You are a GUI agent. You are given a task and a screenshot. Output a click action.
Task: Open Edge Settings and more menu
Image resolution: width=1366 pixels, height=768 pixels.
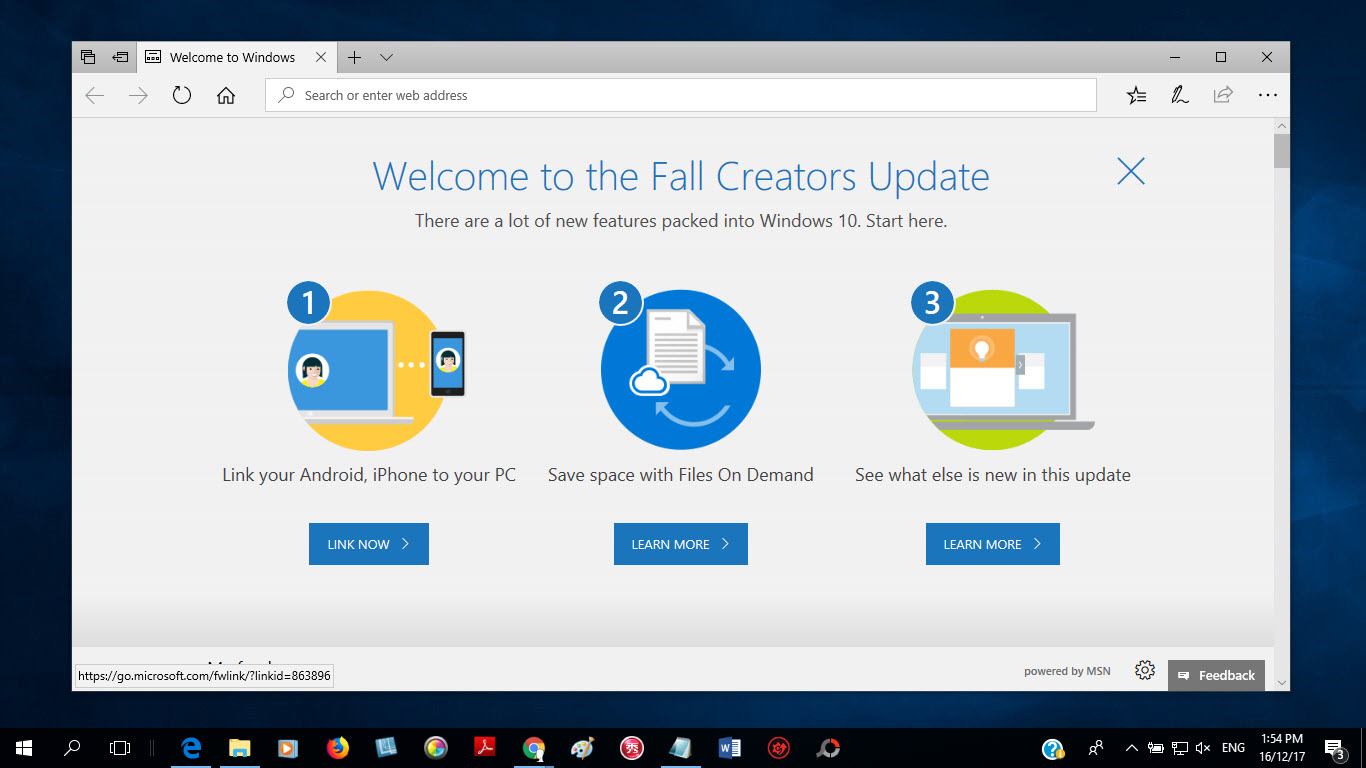1268,95
